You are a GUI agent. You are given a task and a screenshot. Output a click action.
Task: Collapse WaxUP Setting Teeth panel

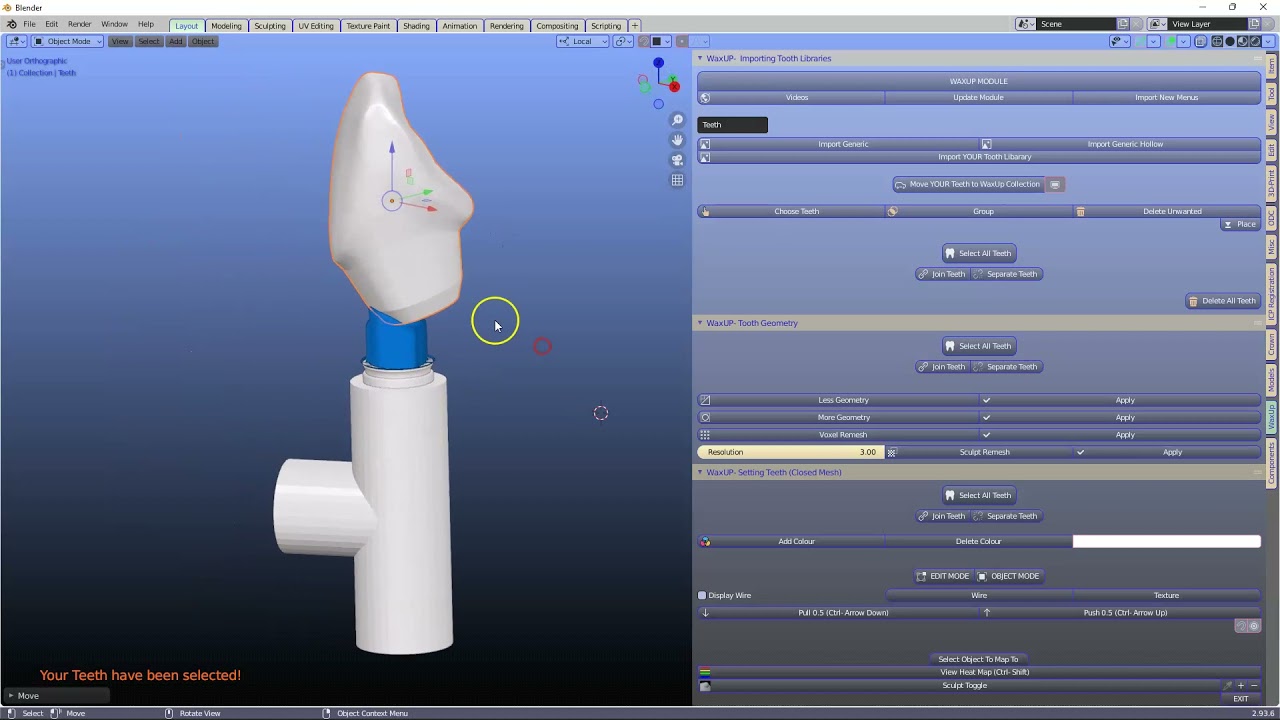click(x=700, y=472)
